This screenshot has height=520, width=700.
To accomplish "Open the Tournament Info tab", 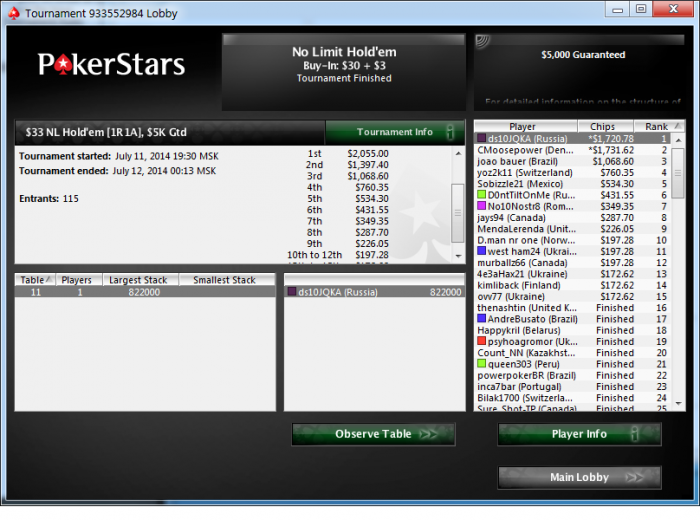I will tap(395, 132).
